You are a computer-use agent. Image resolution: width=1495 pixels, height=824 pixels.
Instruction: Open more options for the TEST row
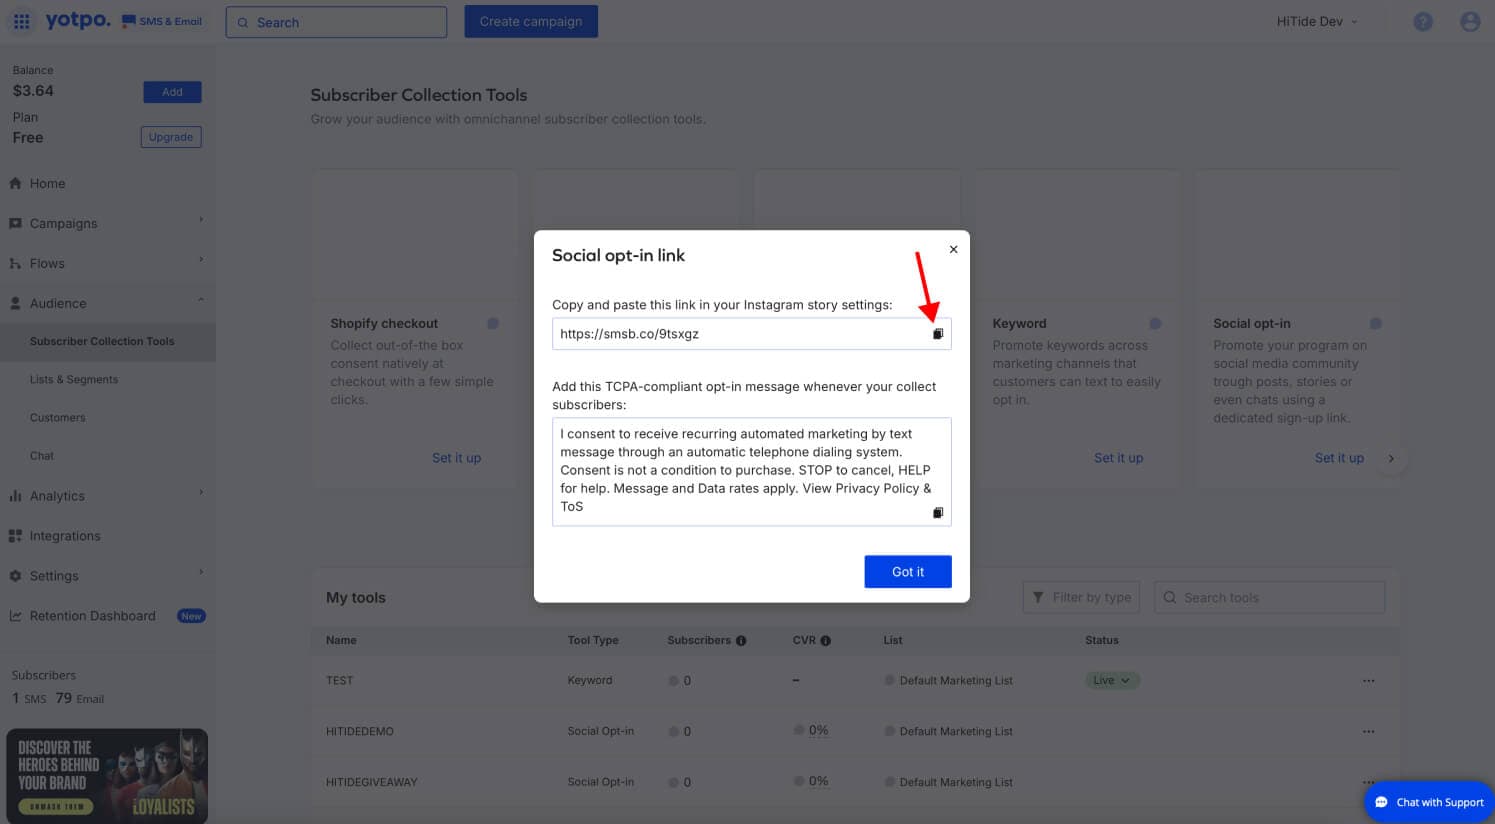pyautogui.click(x=1368, y=681)
